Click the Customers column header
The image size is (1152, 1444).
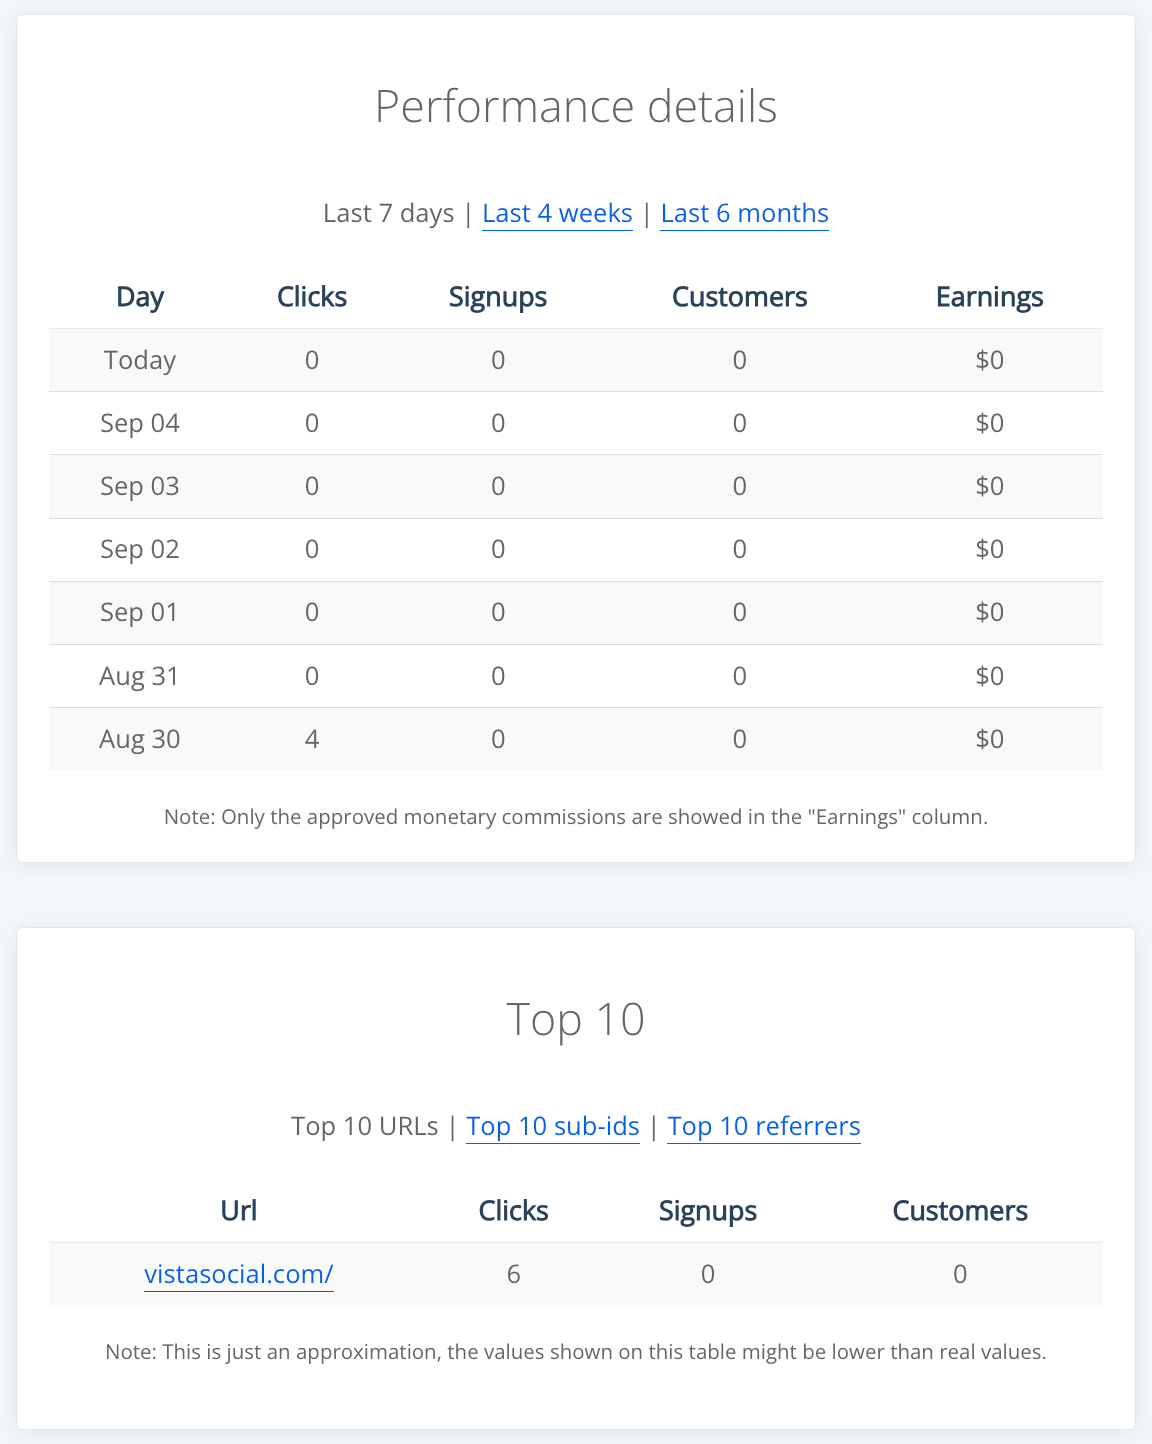[x=739, y=296]
